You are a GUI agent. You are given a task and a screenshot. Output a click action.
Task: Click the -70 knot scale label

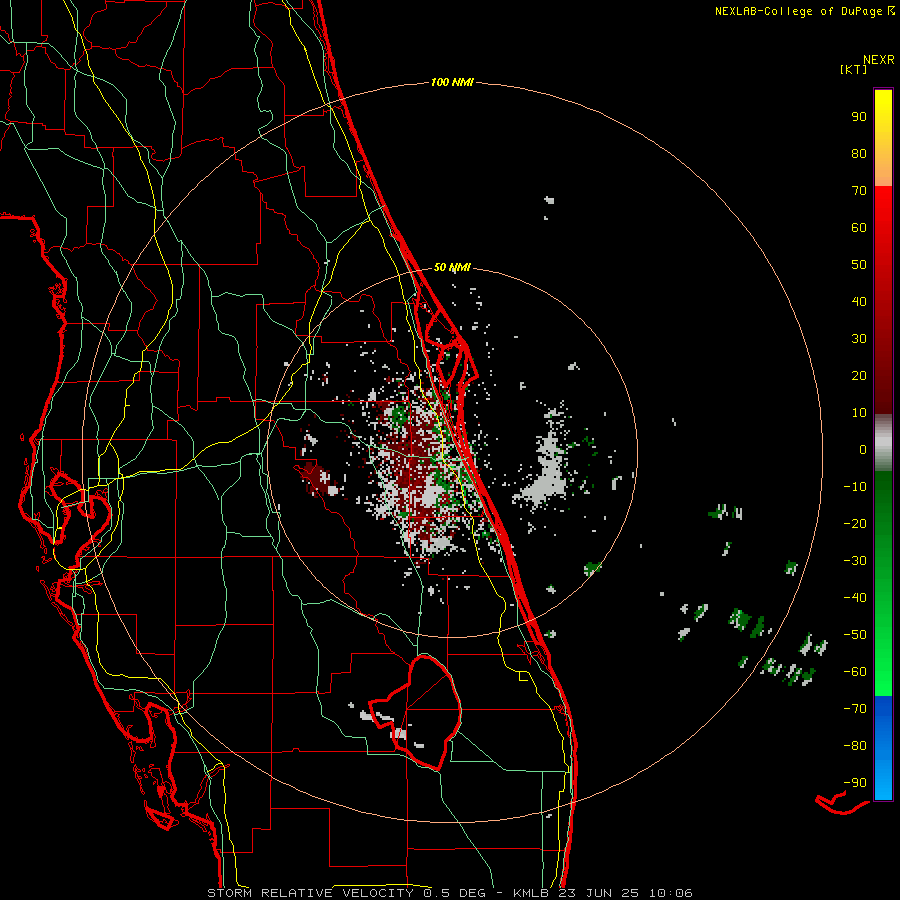coord(855,709)
